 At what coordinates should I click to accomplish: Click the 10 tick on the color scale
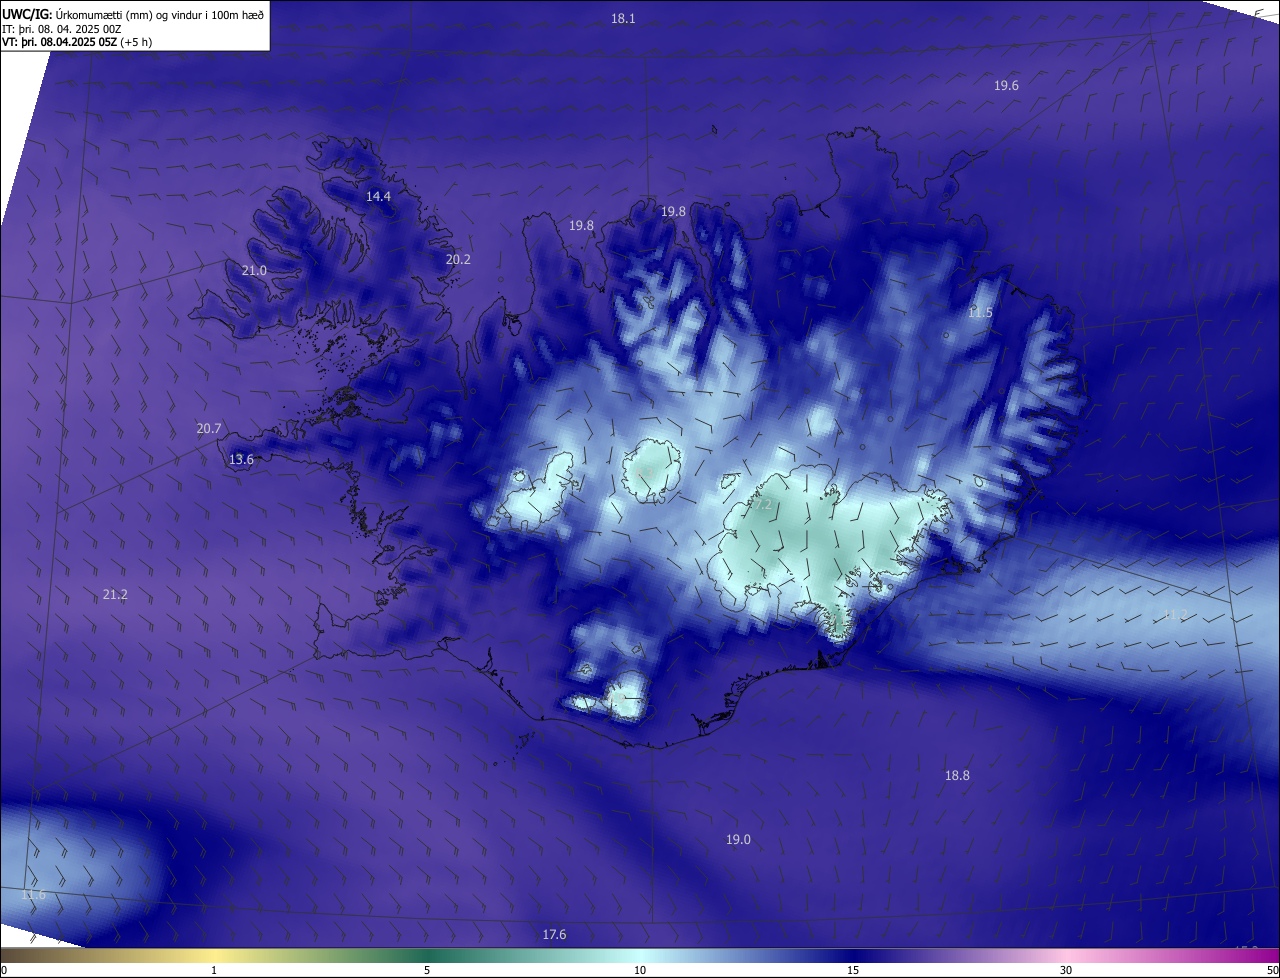pyautogui.click(x=640, y=971)
